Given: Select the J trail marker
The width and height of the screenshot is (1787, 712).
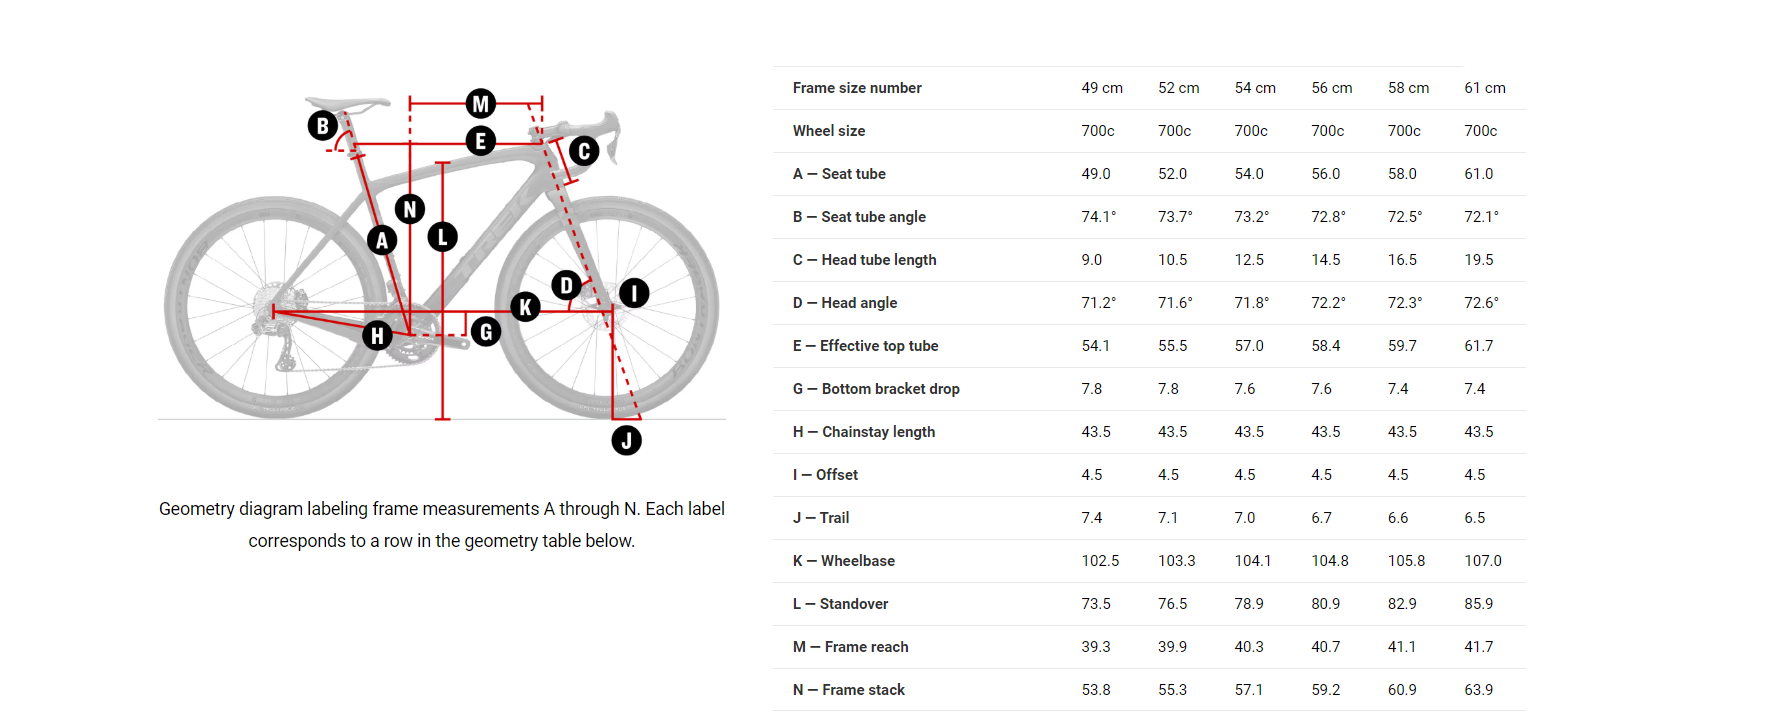Looking at the screenshot, I should click(x=627, y=440).
